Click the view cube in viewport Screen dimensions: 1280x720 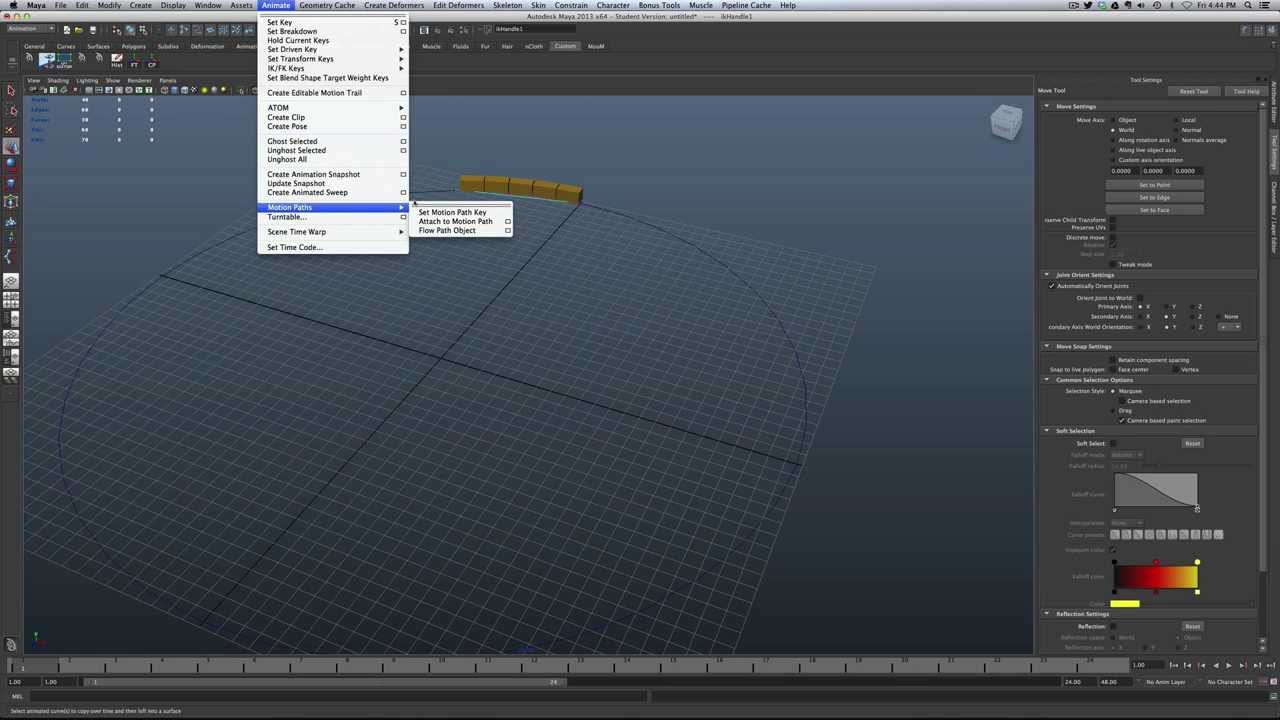(x=1006, y=123)
